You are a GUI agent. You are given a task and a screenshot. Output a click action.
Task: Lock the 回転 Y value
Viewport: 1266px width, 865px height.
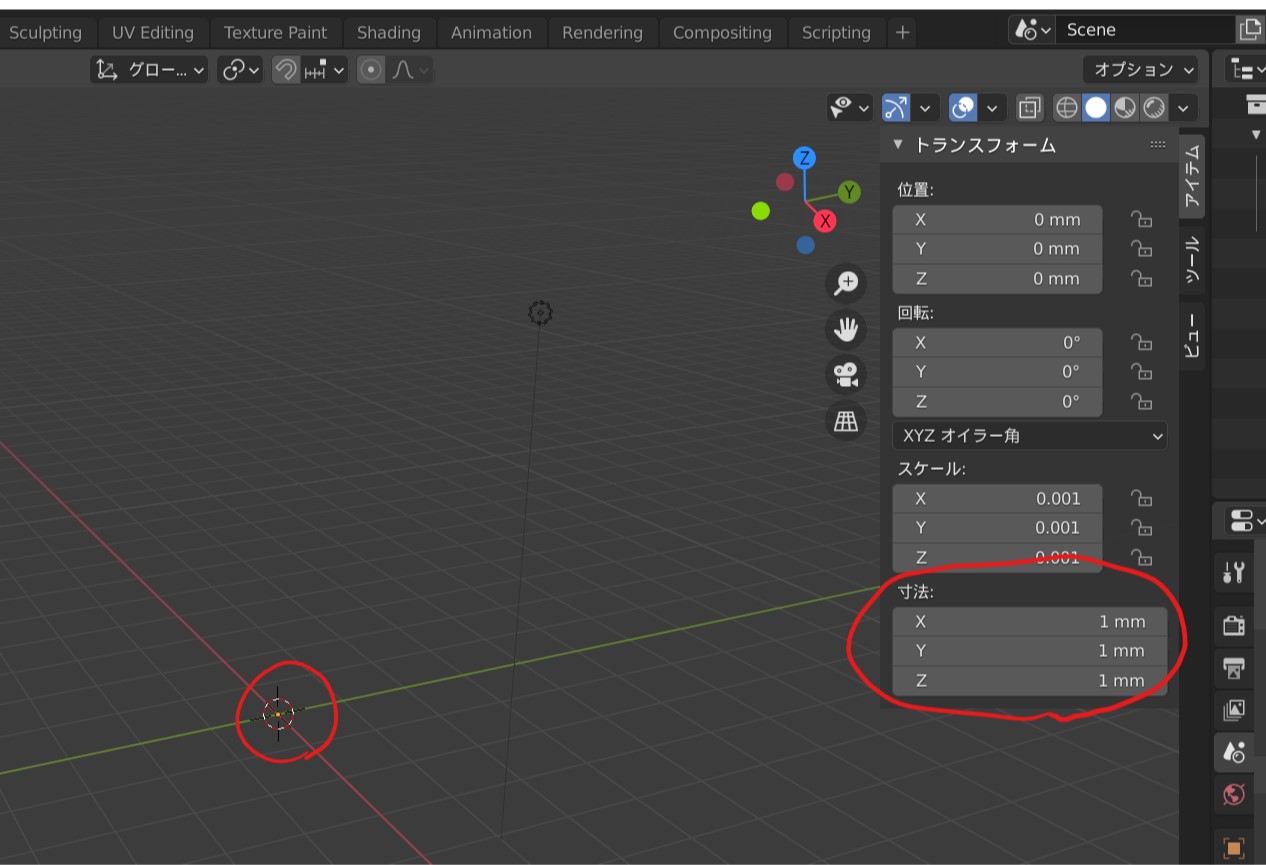click(1141, 372)
